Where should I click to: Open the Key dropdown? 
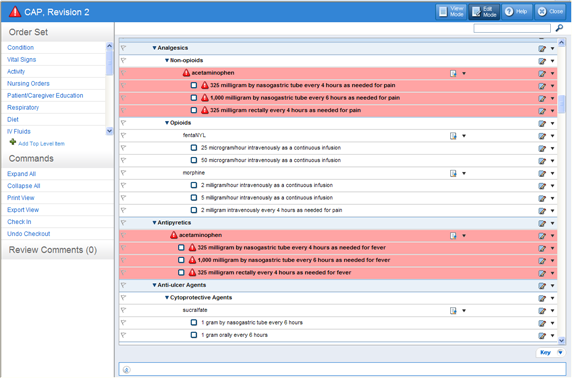550,352
